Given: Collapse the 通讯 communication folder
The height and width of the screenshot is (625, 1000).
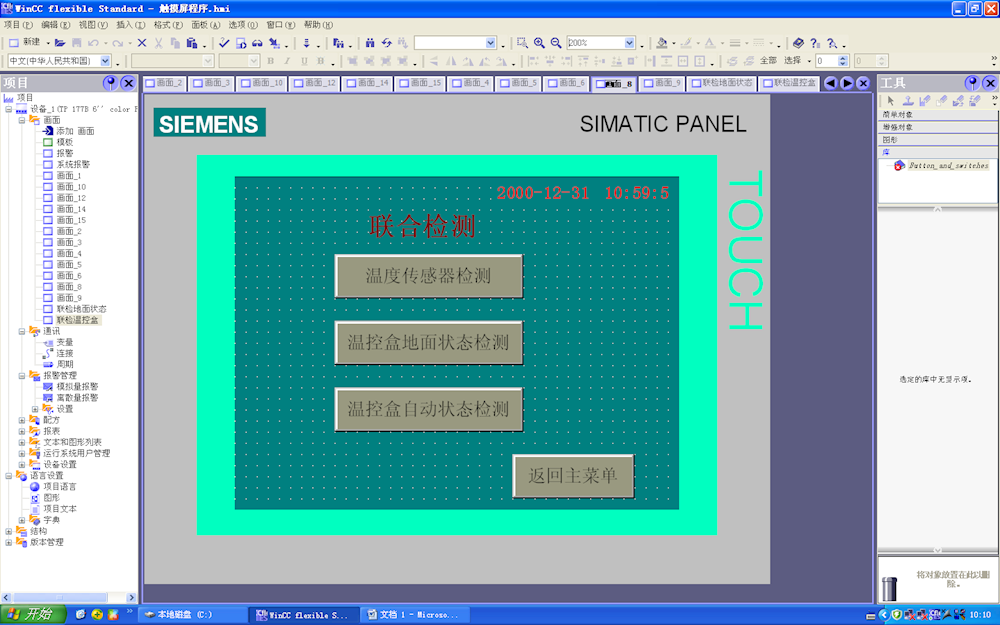Looking at the screenshot, I should coord(22,331).
